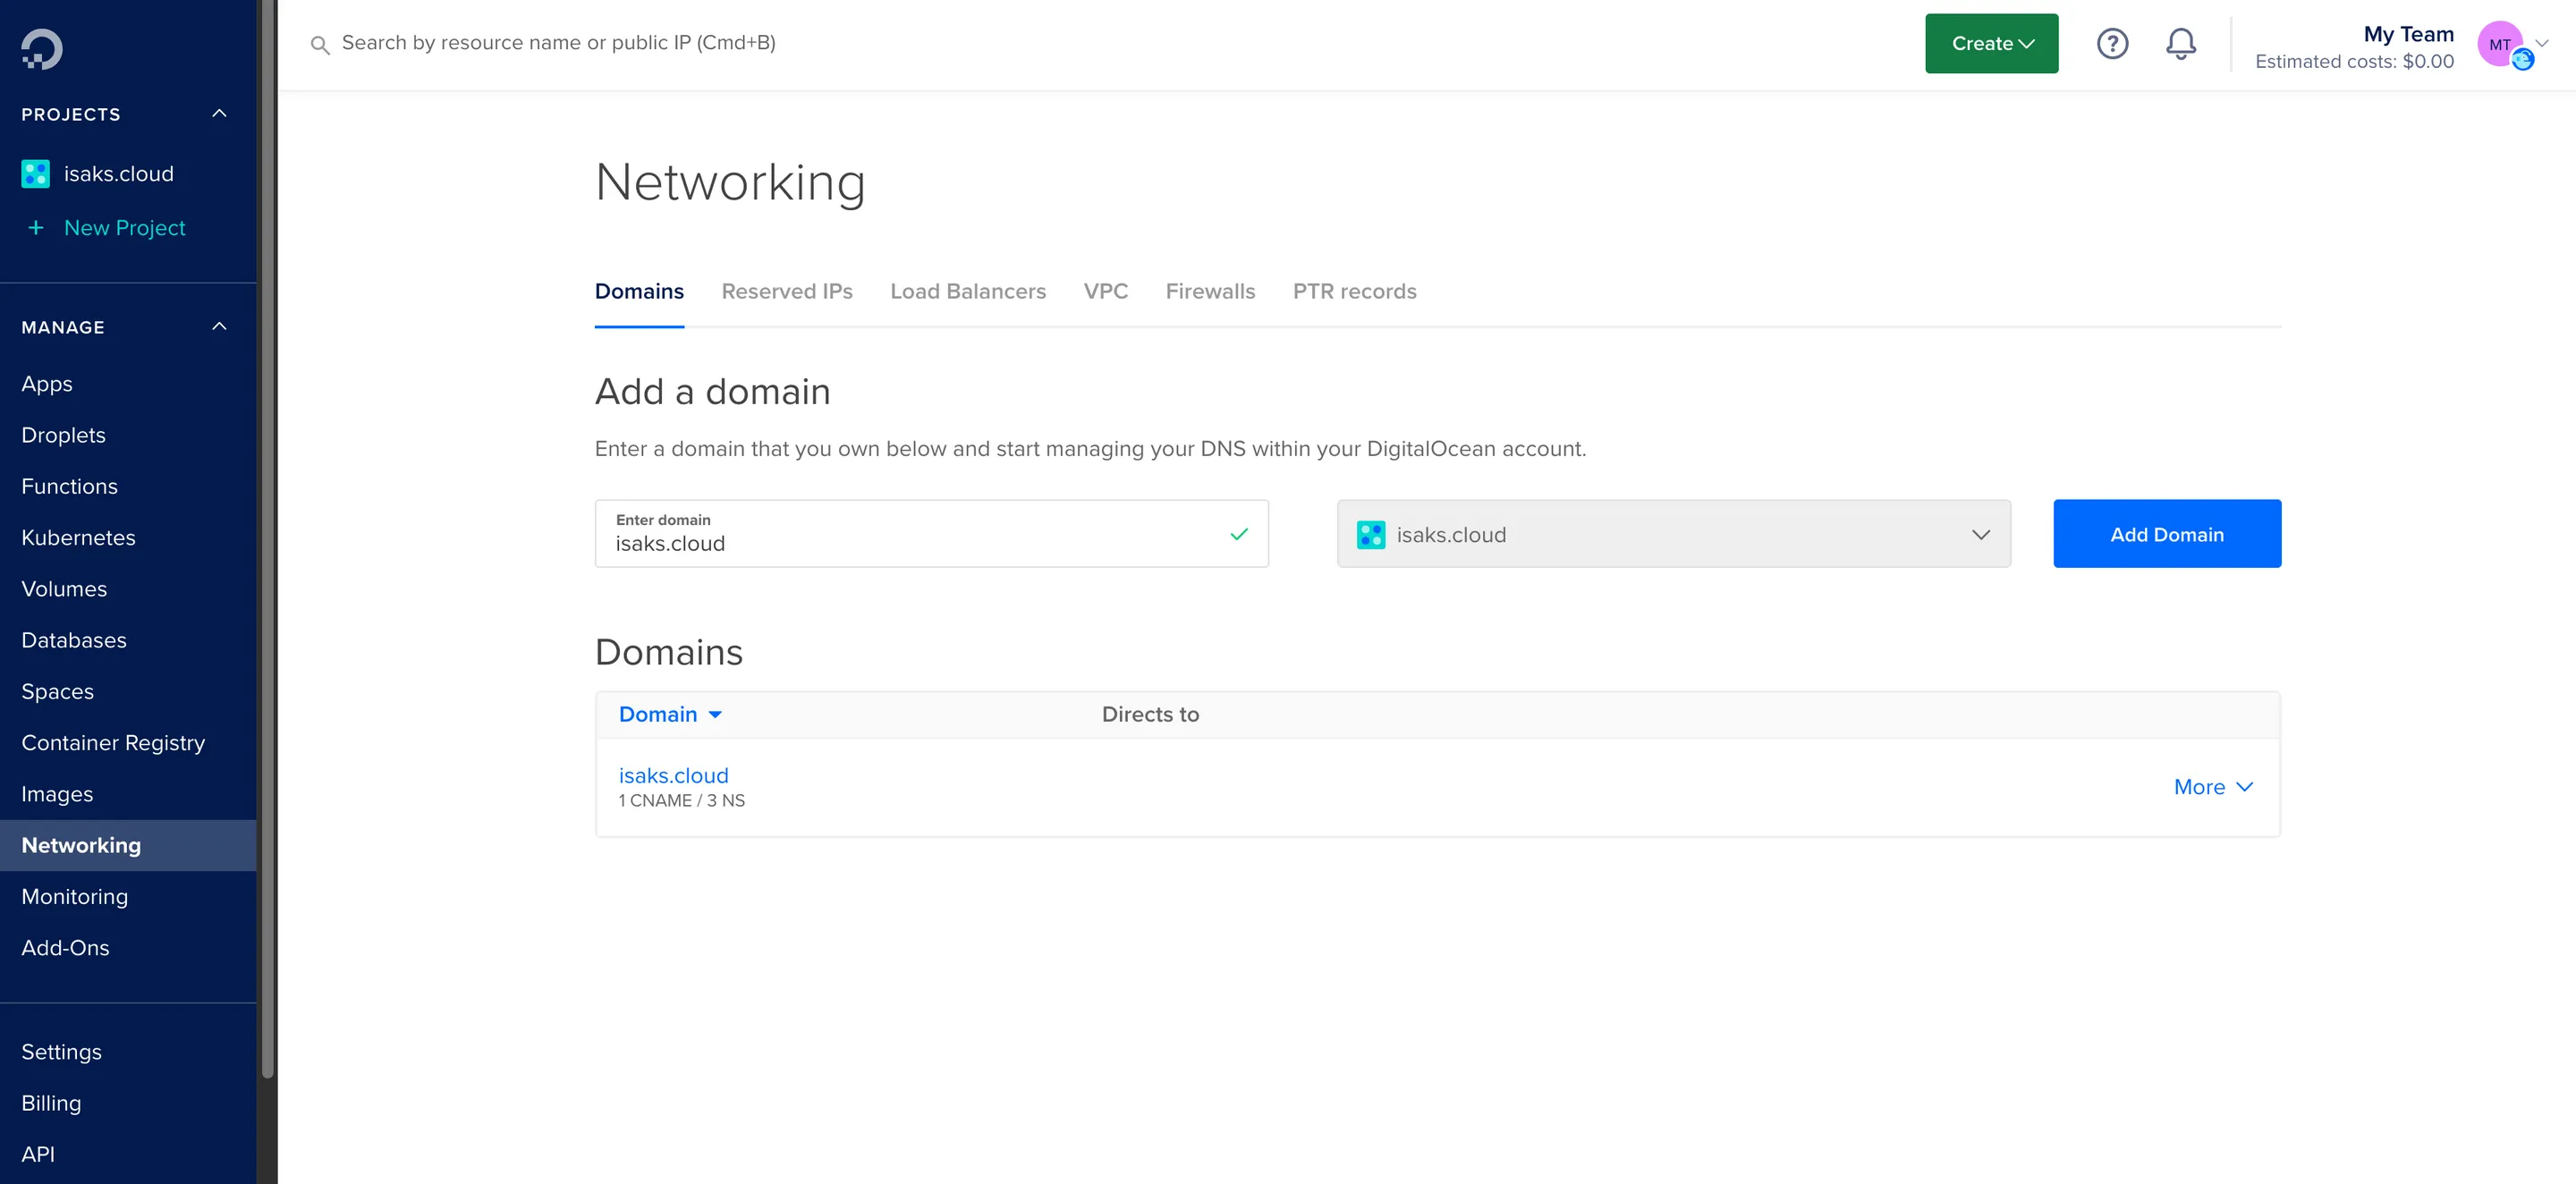2576x1184 pixels.
Task: Switch to the Reserved IPs tab
Action: (x=787, y=291)
